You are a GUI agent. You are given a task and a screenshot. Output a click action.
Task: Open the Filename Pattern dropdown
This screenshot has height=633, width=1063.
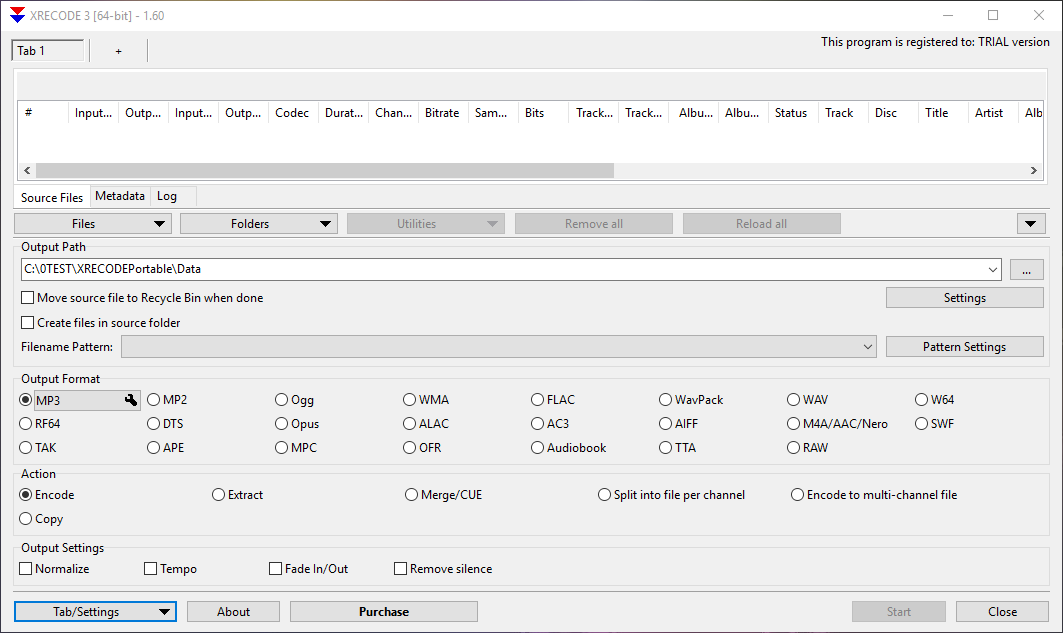tap(868, 347)
